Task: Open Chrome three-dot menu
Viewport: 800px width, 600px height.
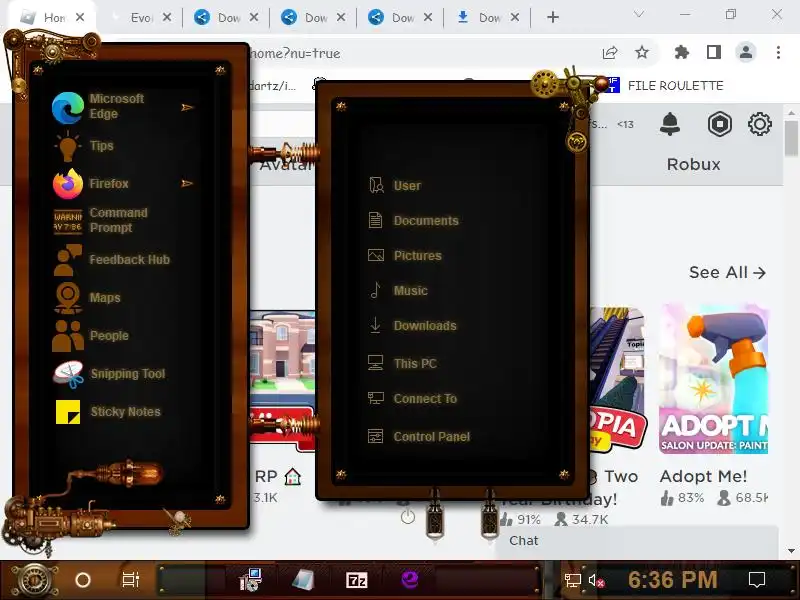Action: coord(778,52)
